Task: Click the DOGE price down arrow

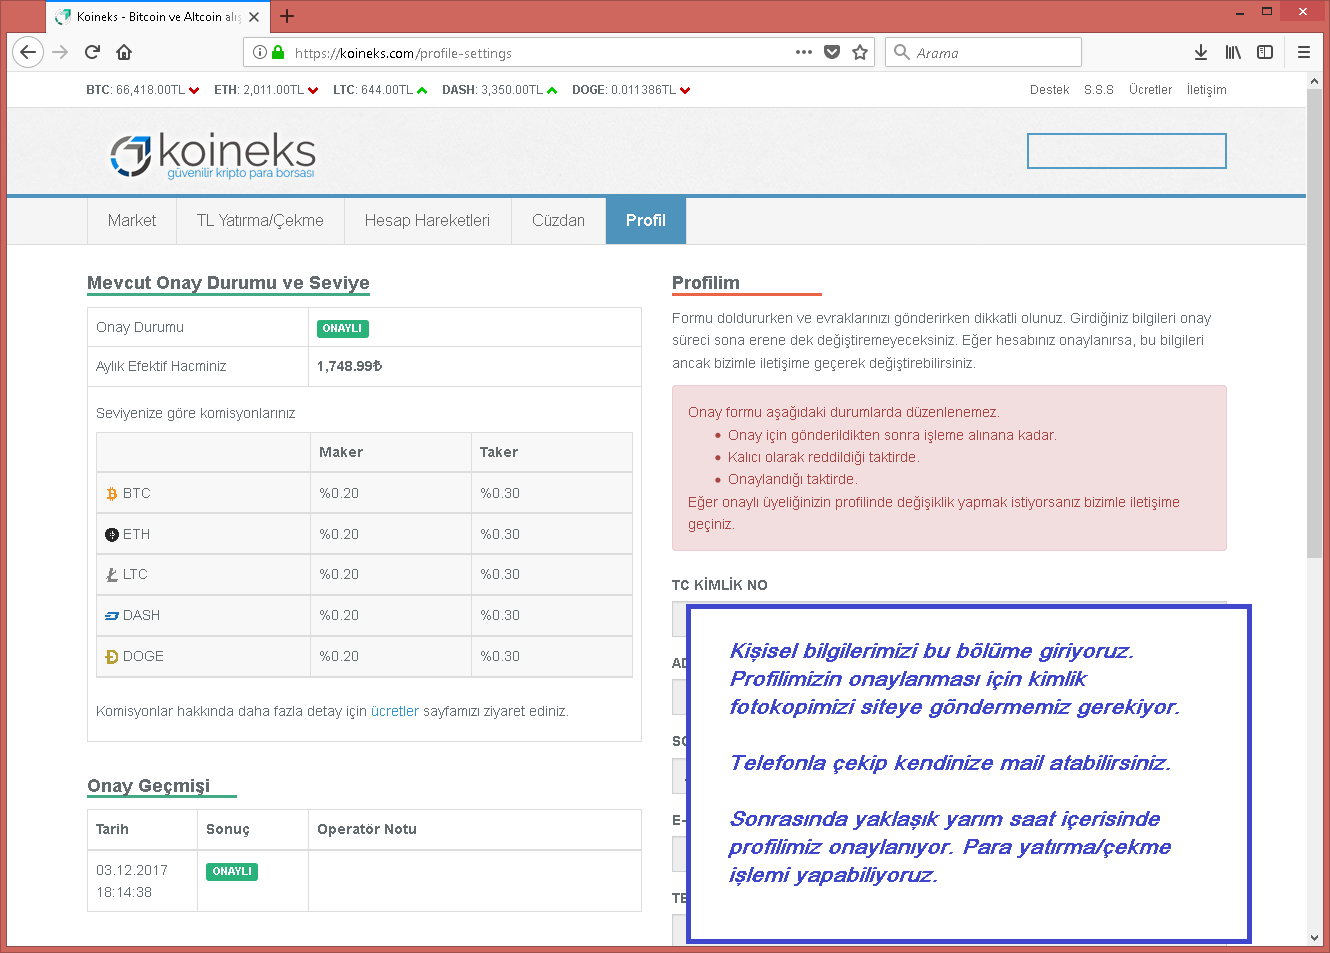Action: tap(685, 90)
